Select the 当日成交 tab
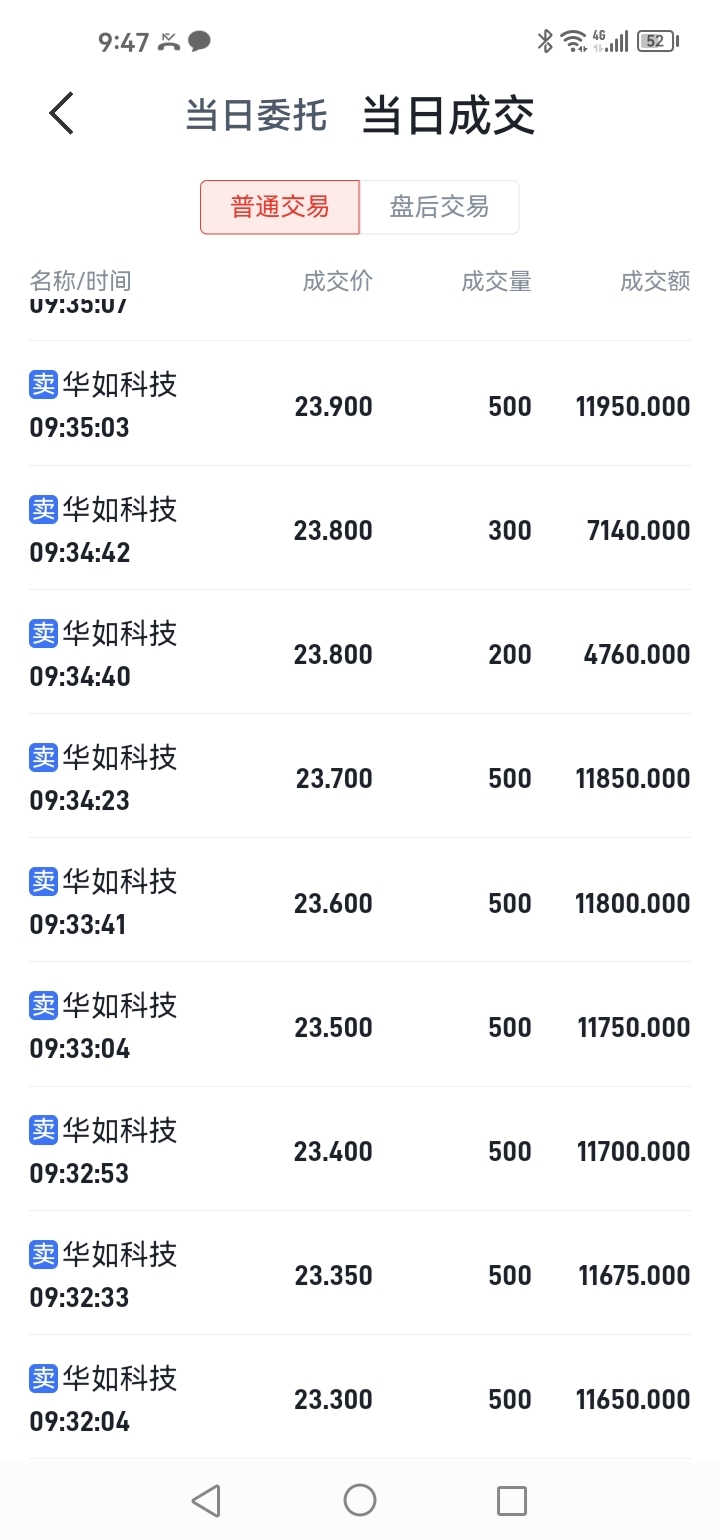Viewport: 720px width, 1540px height. pyautogui.click(x=448, y=115)
